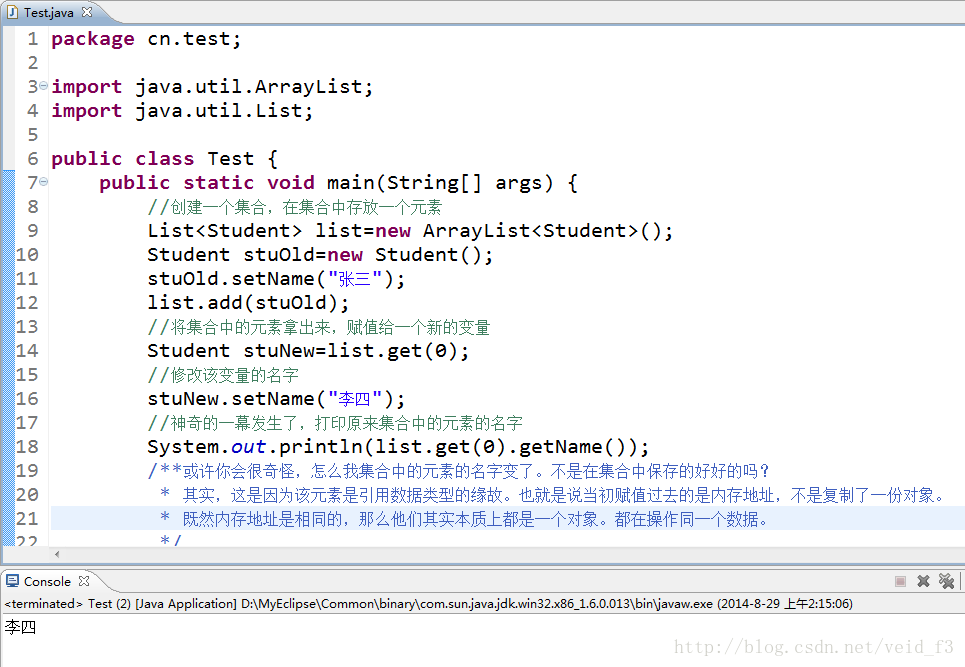This screenshot has width=965, height=667.
Task: Click the Console monitor icon
Action: tap(12, 581)
